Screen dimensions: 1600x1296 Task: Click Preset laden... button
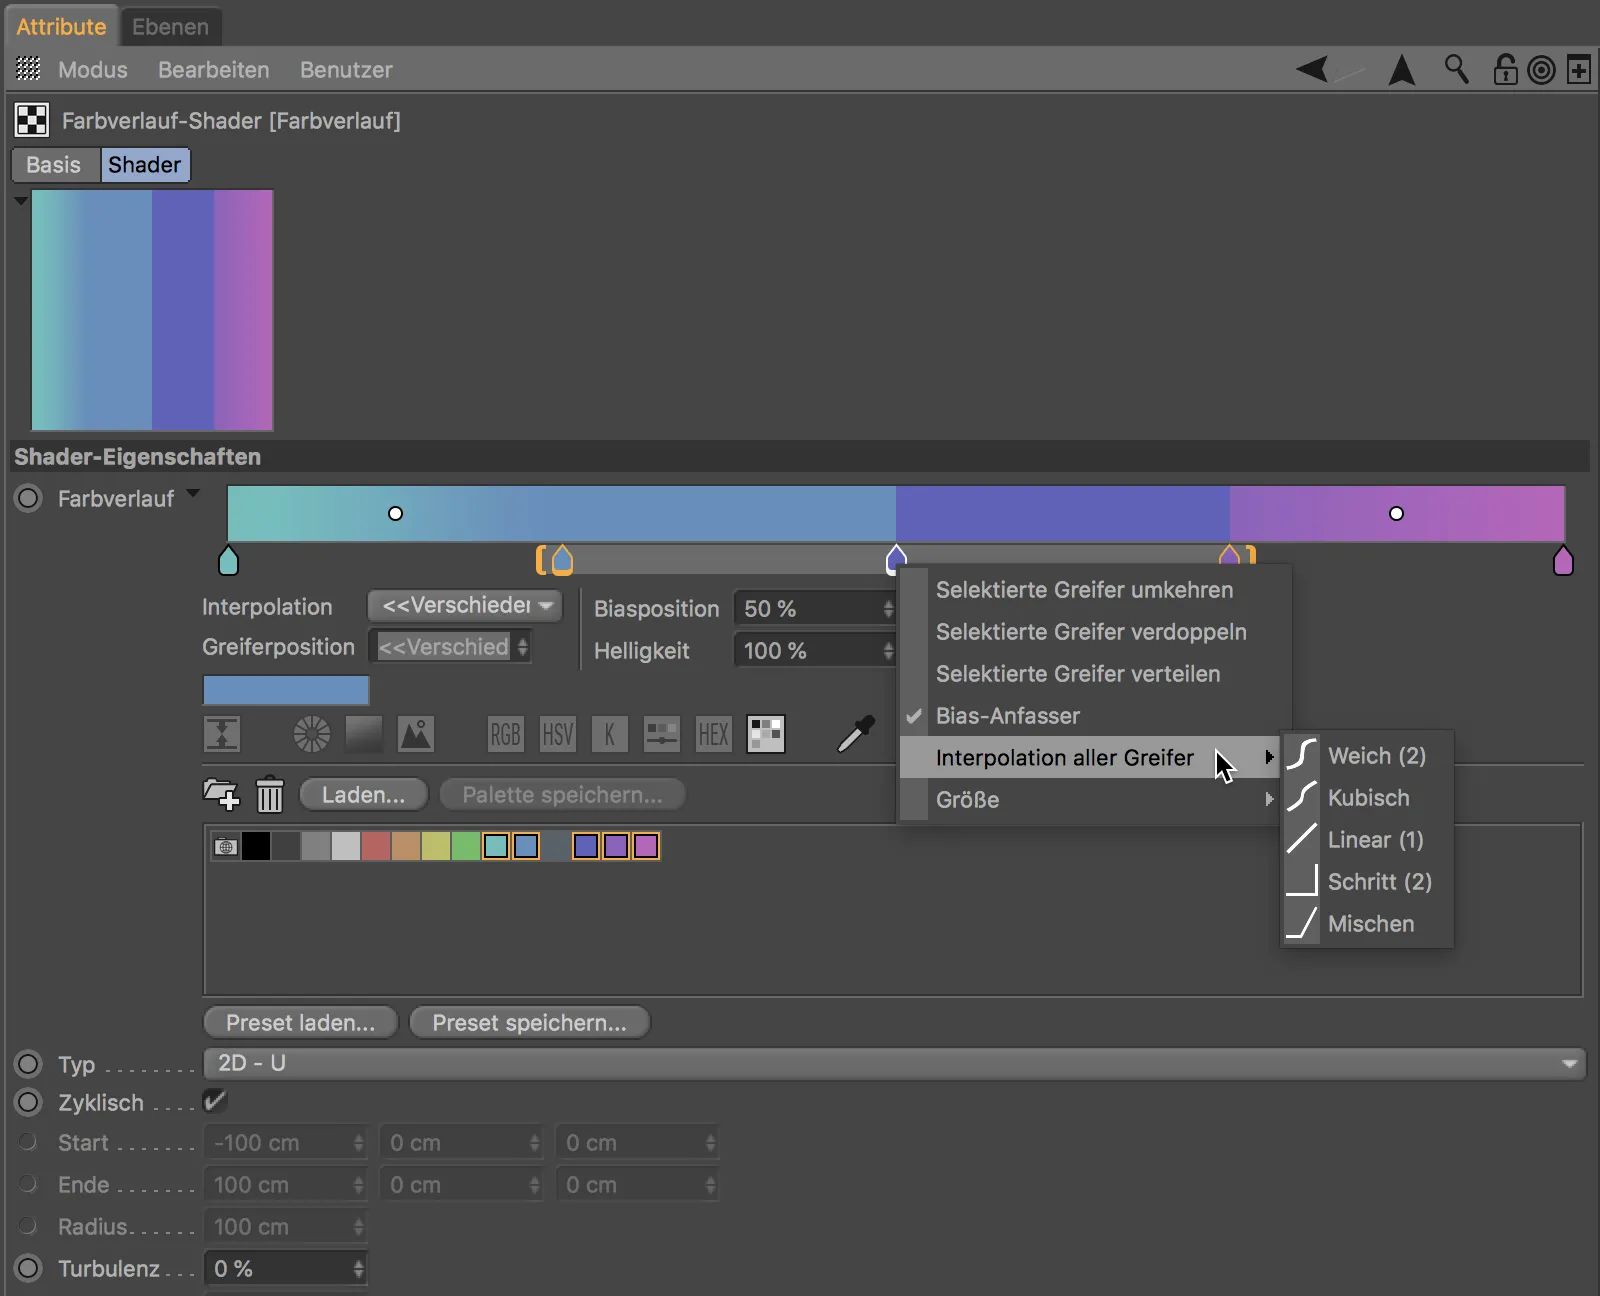click(300, 1023)
